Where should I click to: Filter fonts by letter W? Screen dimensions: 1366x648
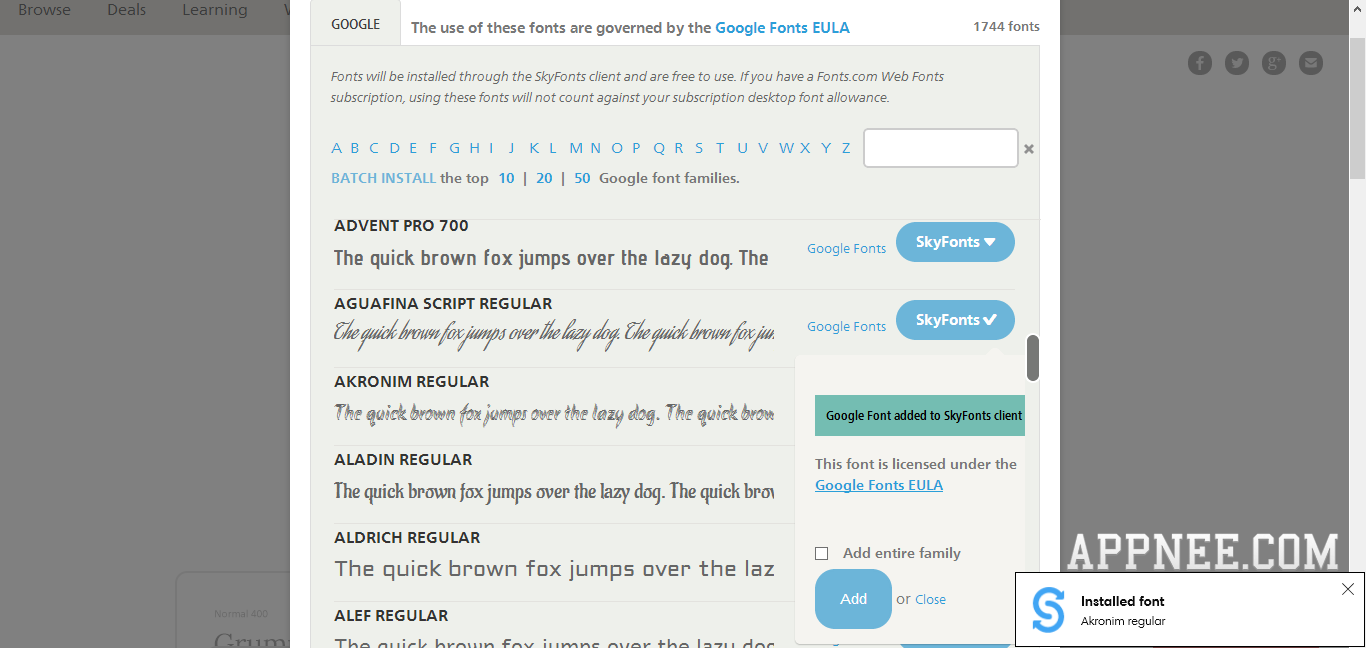click(787, 148)
